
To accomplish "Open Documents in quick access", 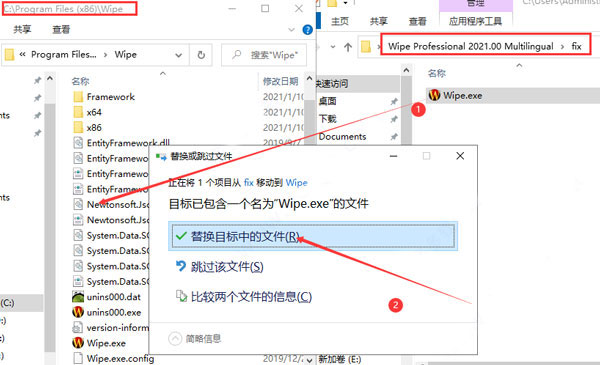I will 342,136.
